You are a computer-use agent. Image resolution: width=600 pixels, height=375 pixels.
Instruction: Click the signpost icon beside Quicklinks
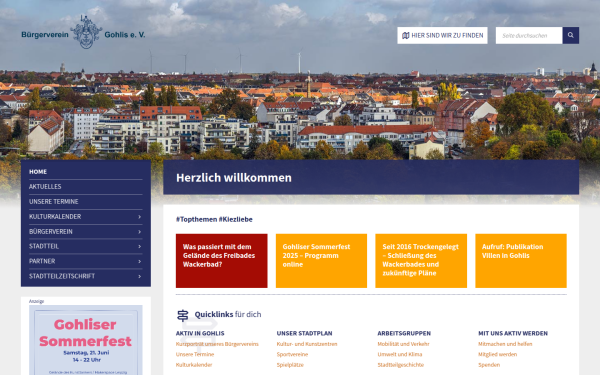(x=183, y=315)
